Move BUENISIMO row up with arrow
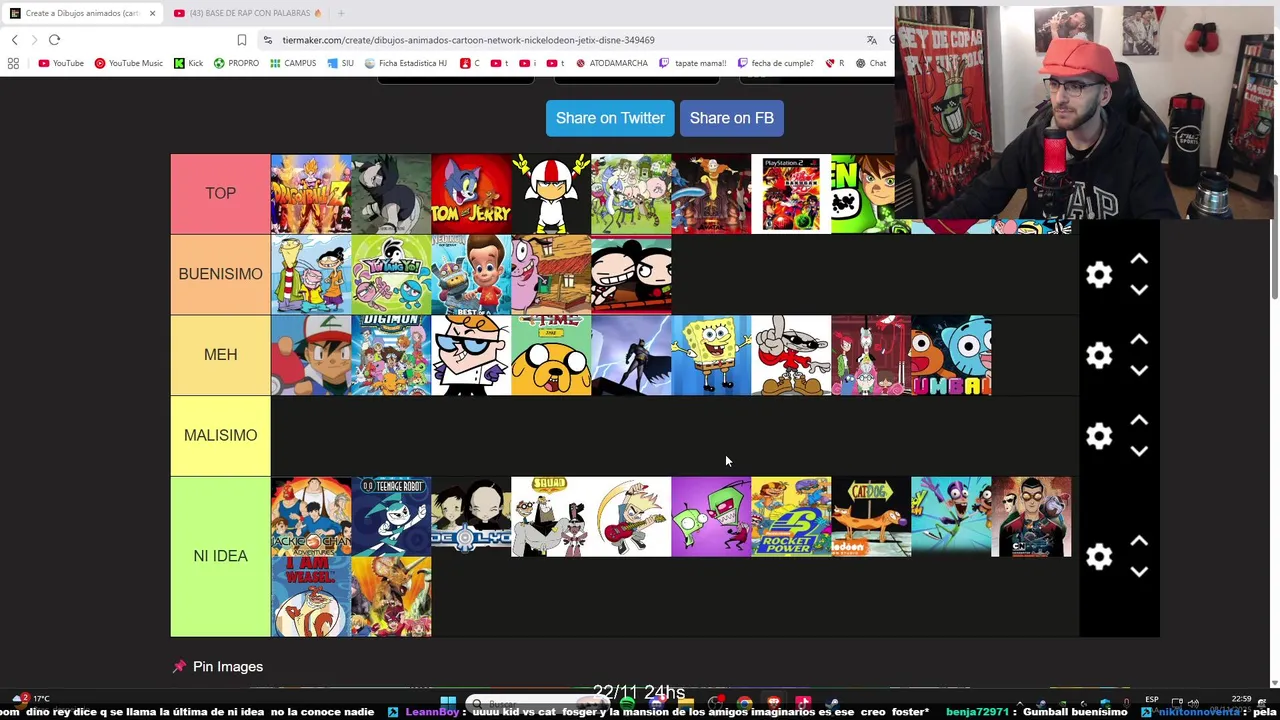The image size is (1280, 720). [x=1139, y=259]
